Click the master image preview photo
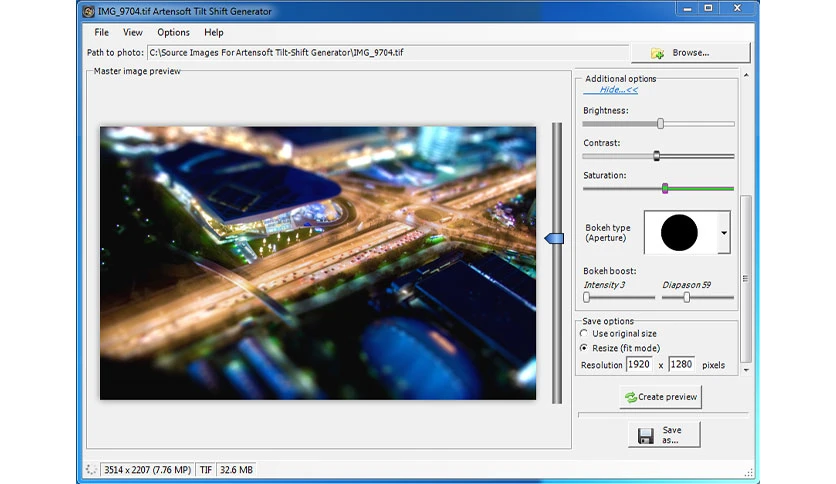Image resolution: width=836 pixels, height=484 pixels. (x=318, y=263)
